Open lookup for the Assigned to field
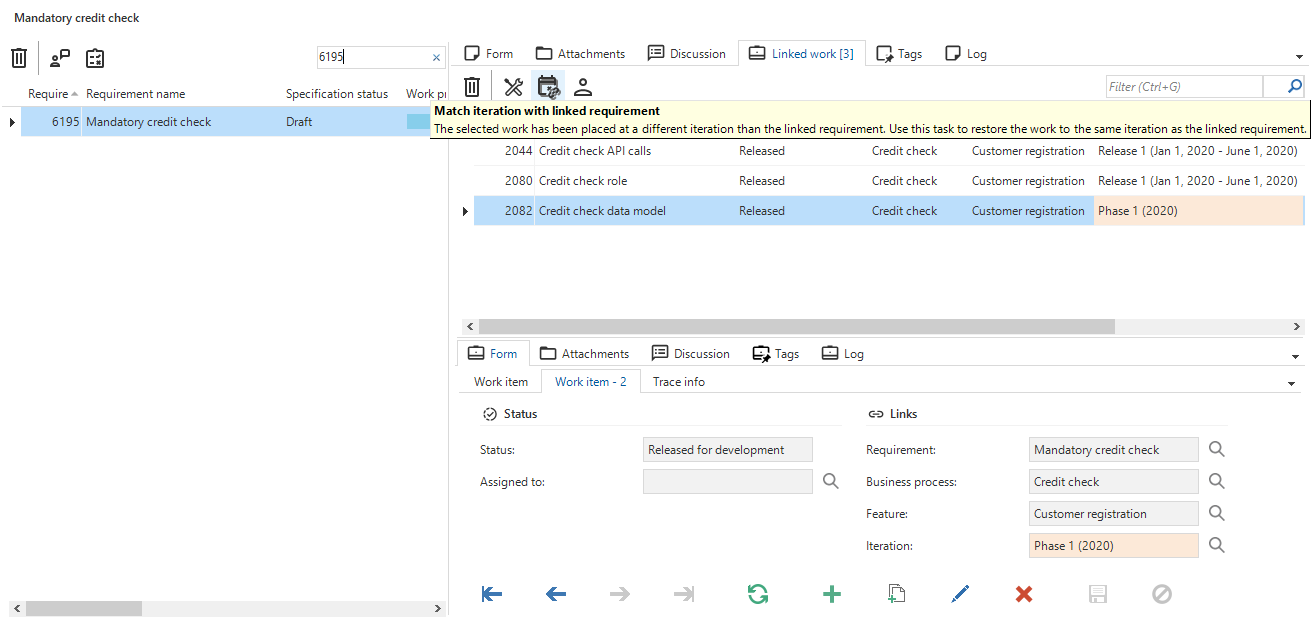 click(x=831, y=482)
